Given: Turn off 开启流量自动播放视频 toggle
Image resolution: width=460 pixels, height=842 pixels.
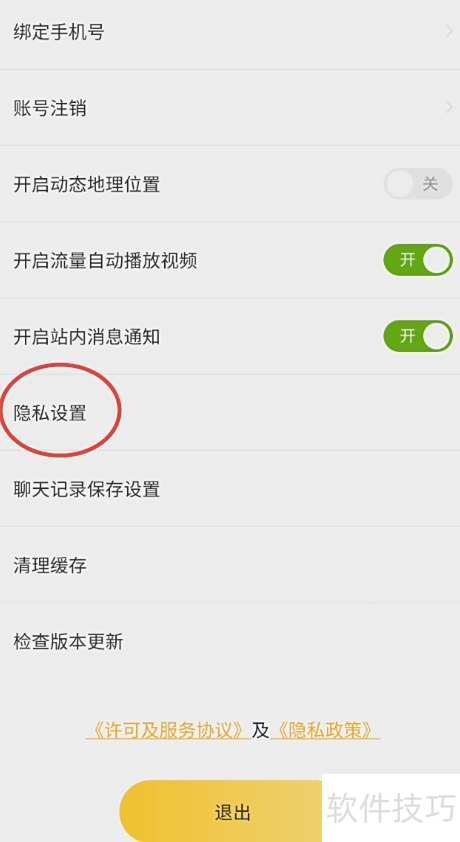Looking at the screenshot, I should pos(418,260).
